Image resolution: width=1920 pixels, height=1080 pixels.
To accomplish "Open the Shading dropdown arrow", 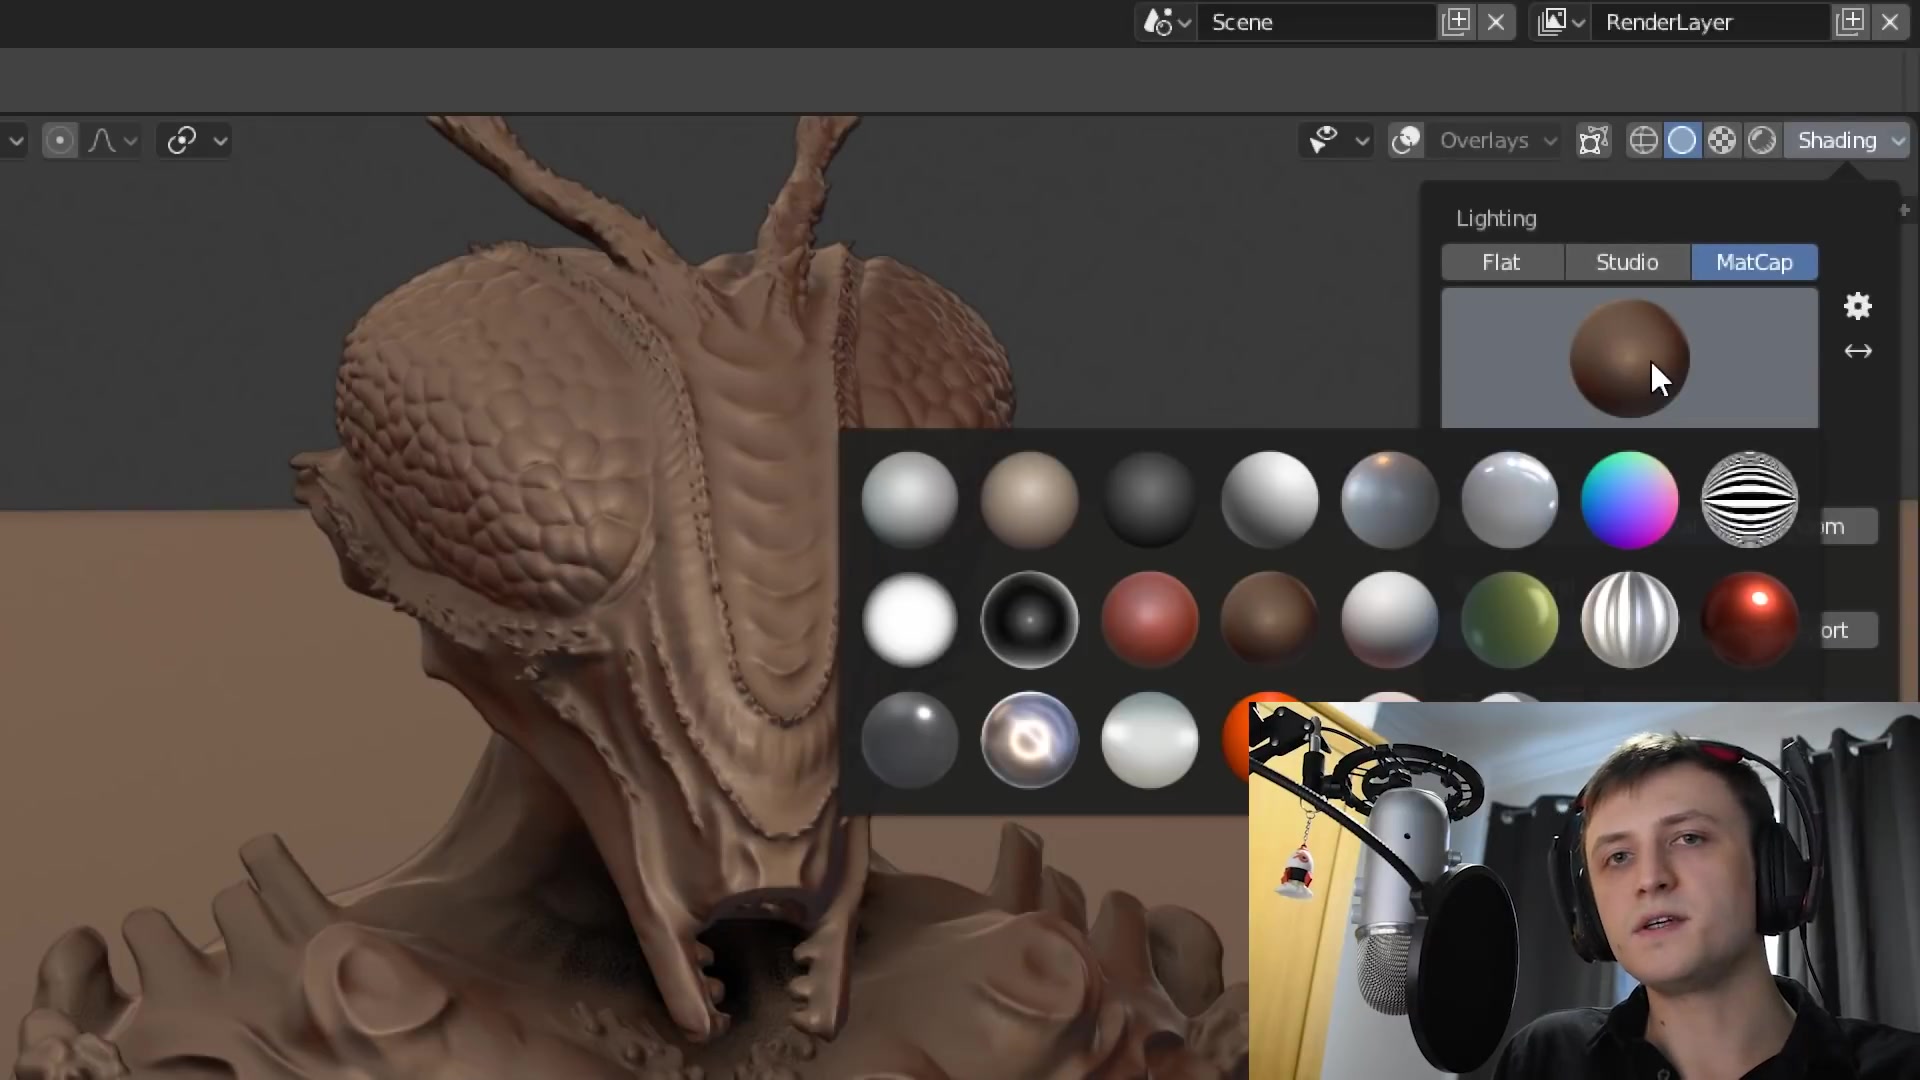I will [1898, 140].
